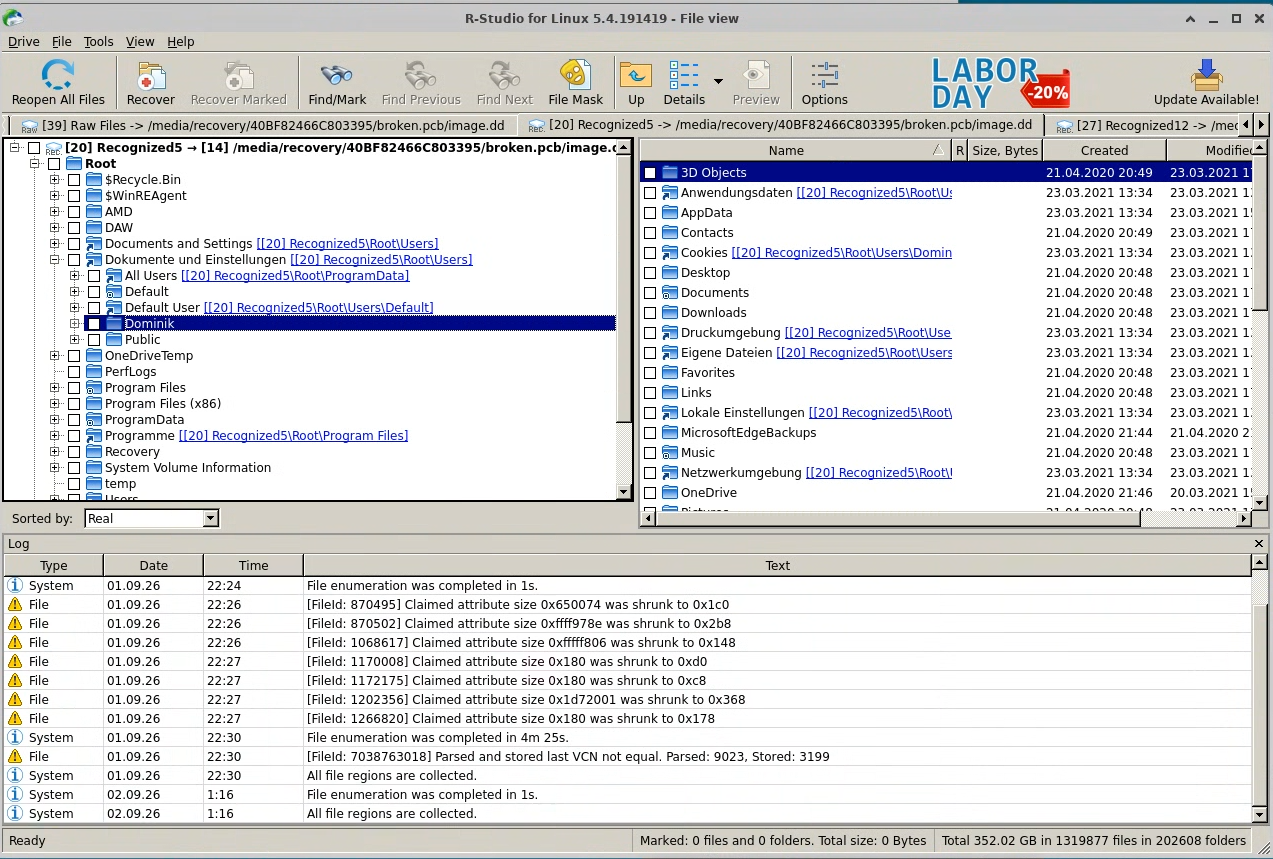The height and width of the screenshot is (859, 1273).
Task: Click the Music folder icon in file list
Action: pyautogui.click(x=670, y=452)
